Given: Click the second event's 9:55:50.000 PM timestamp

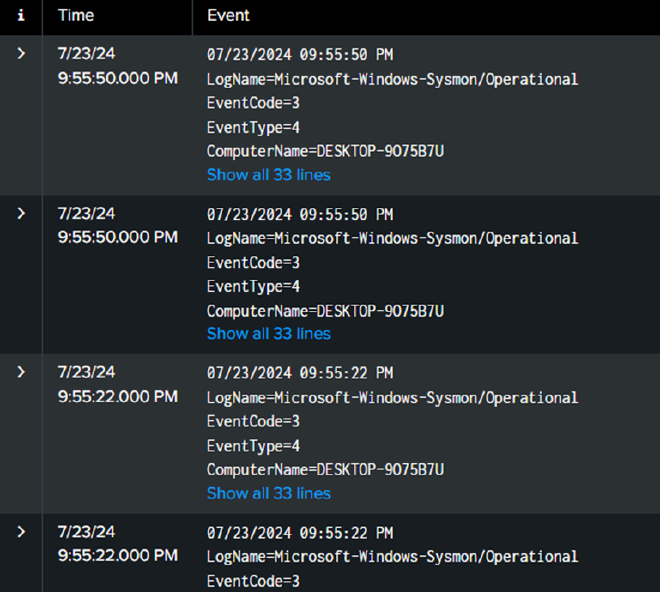Looking at the screenshot, I should click(x=118, y=237).
